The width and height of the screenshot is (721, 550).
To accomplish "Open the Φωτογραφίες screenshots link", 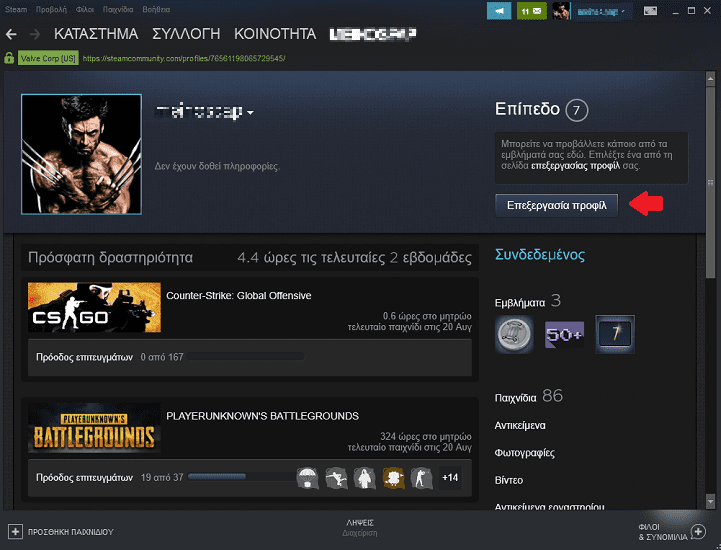I will (x=525, y=453).
